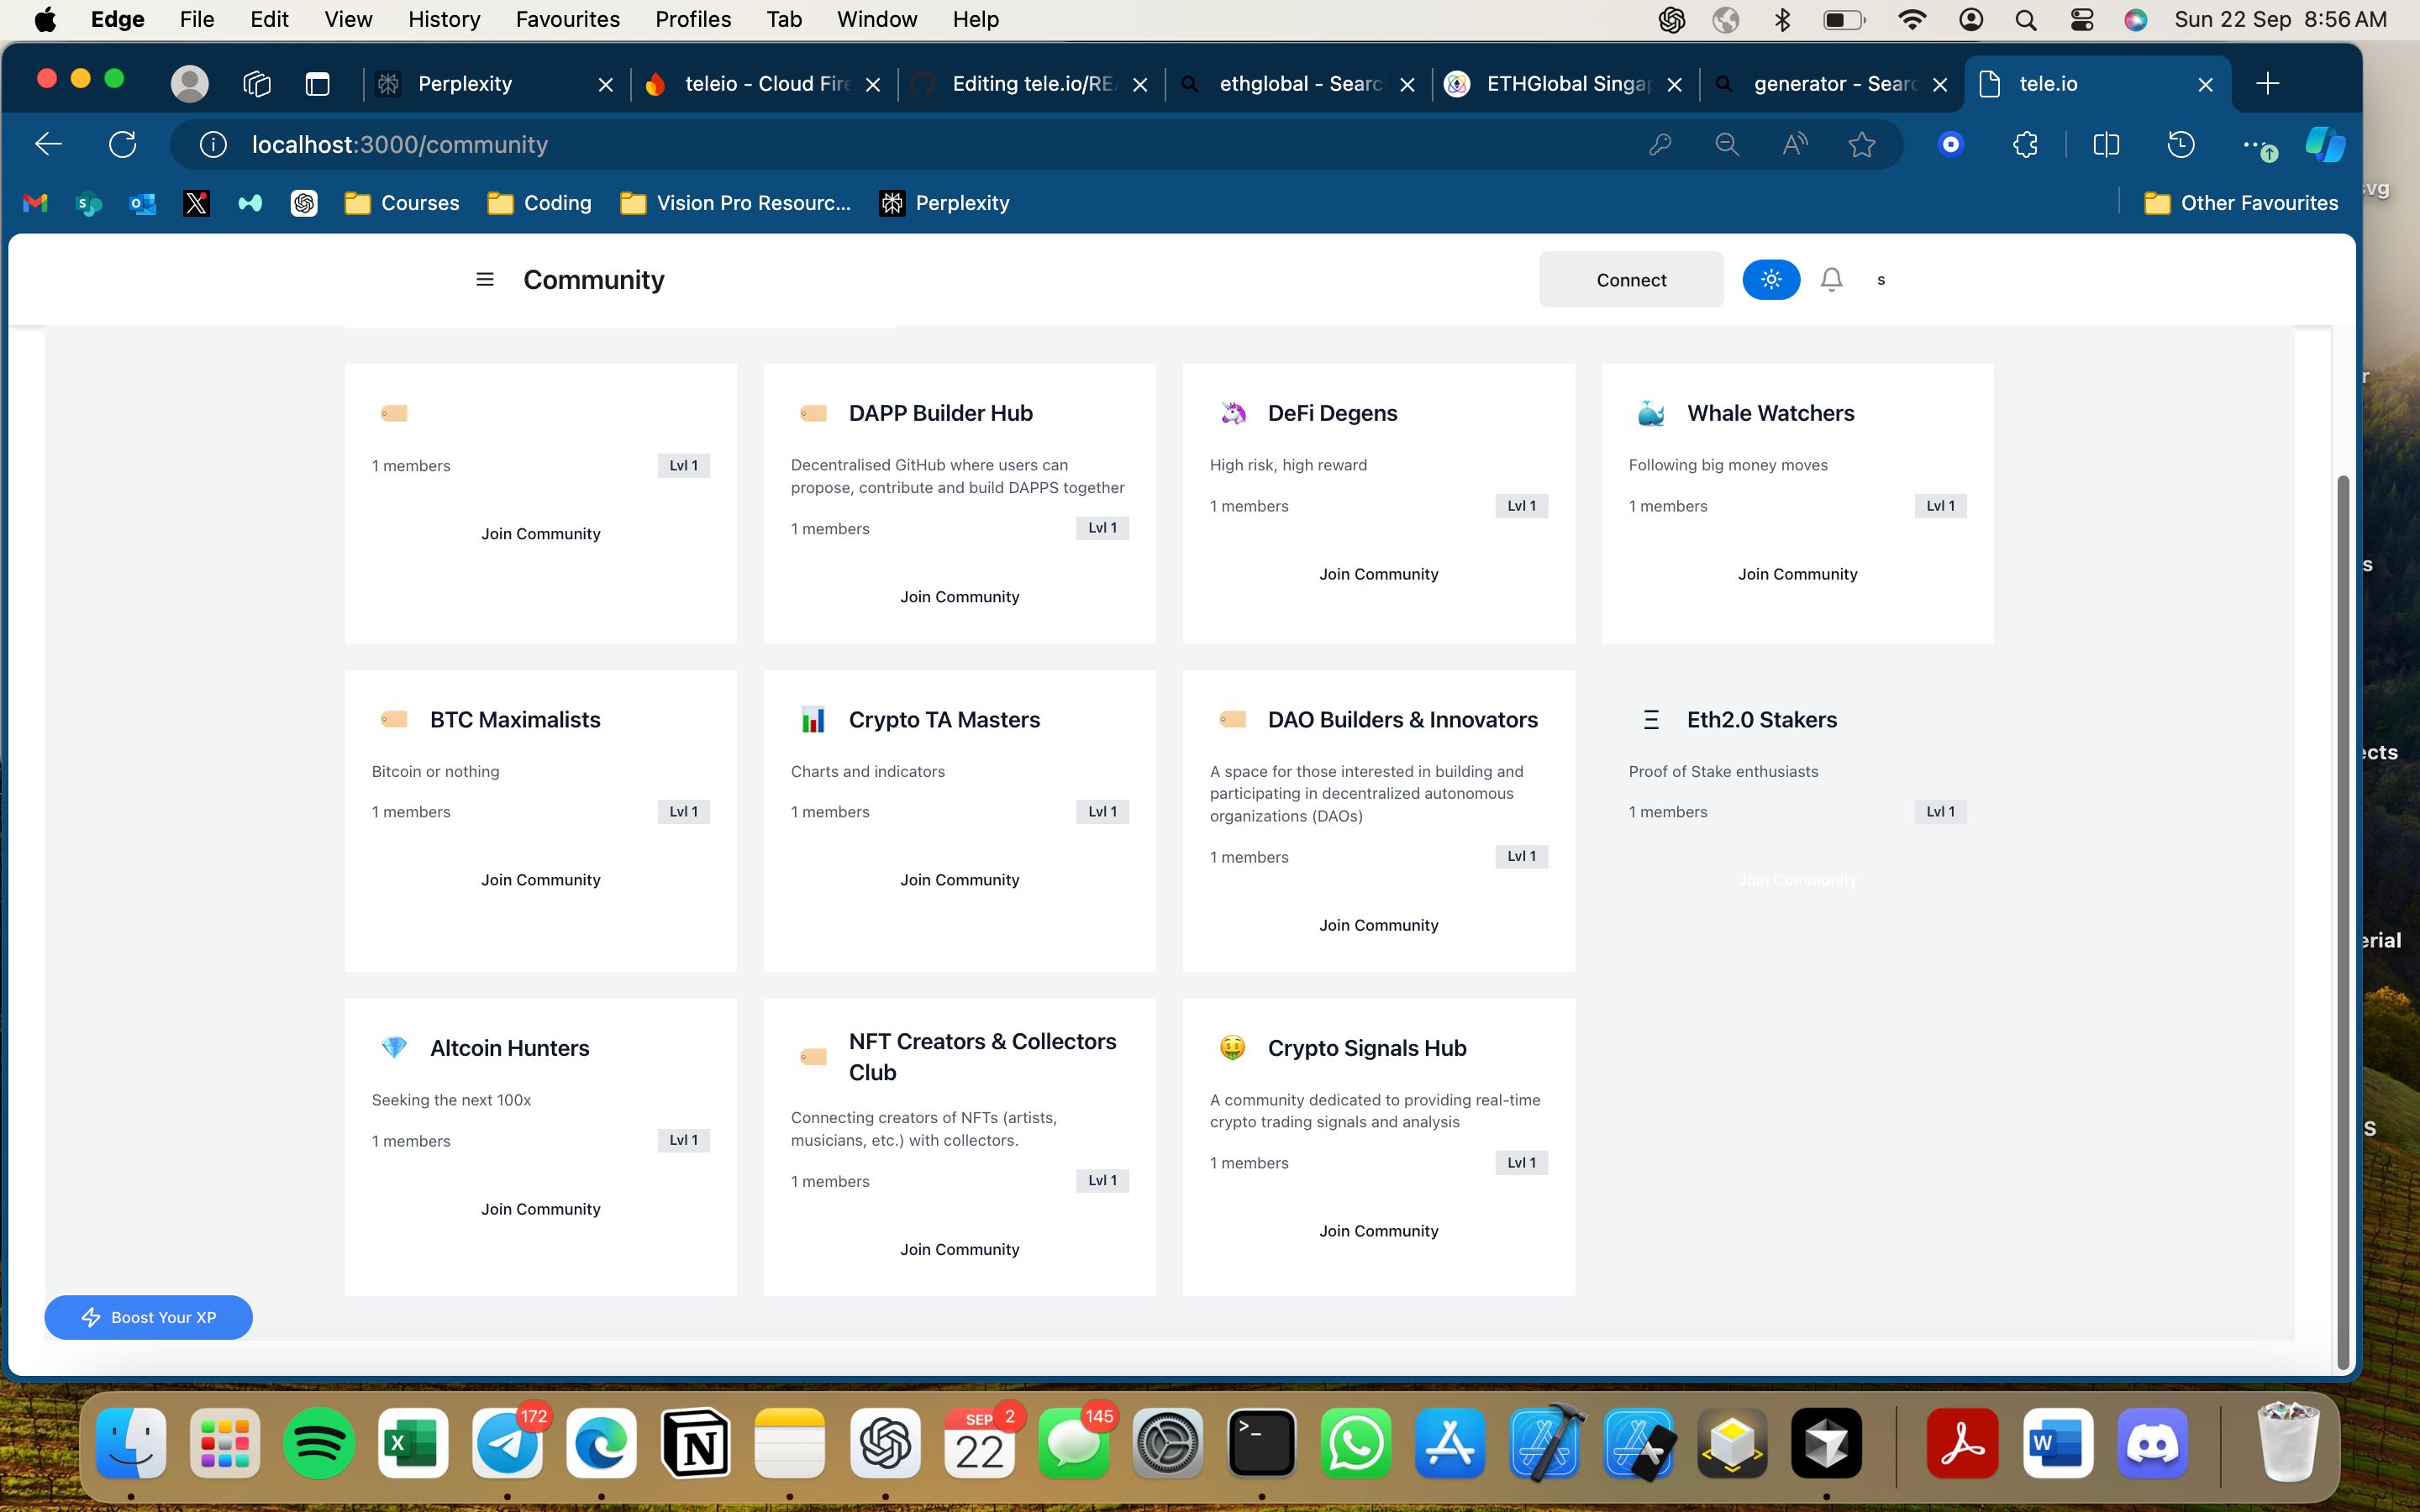
Task: Click the zoom out magnifier in address bar
Action: (x=1726, y=144)
